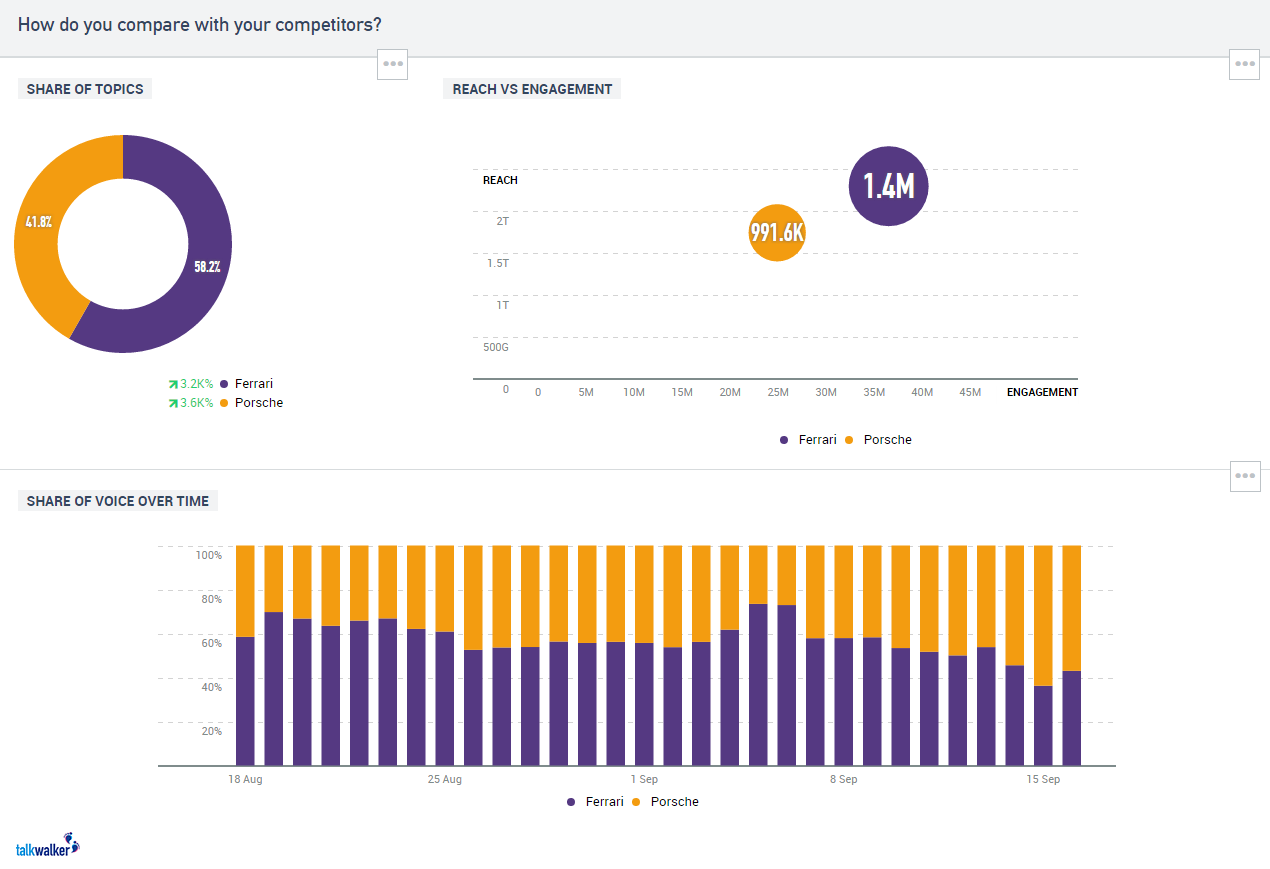
Task: Click the 2T reach axis tick
Action: (503, 220)
